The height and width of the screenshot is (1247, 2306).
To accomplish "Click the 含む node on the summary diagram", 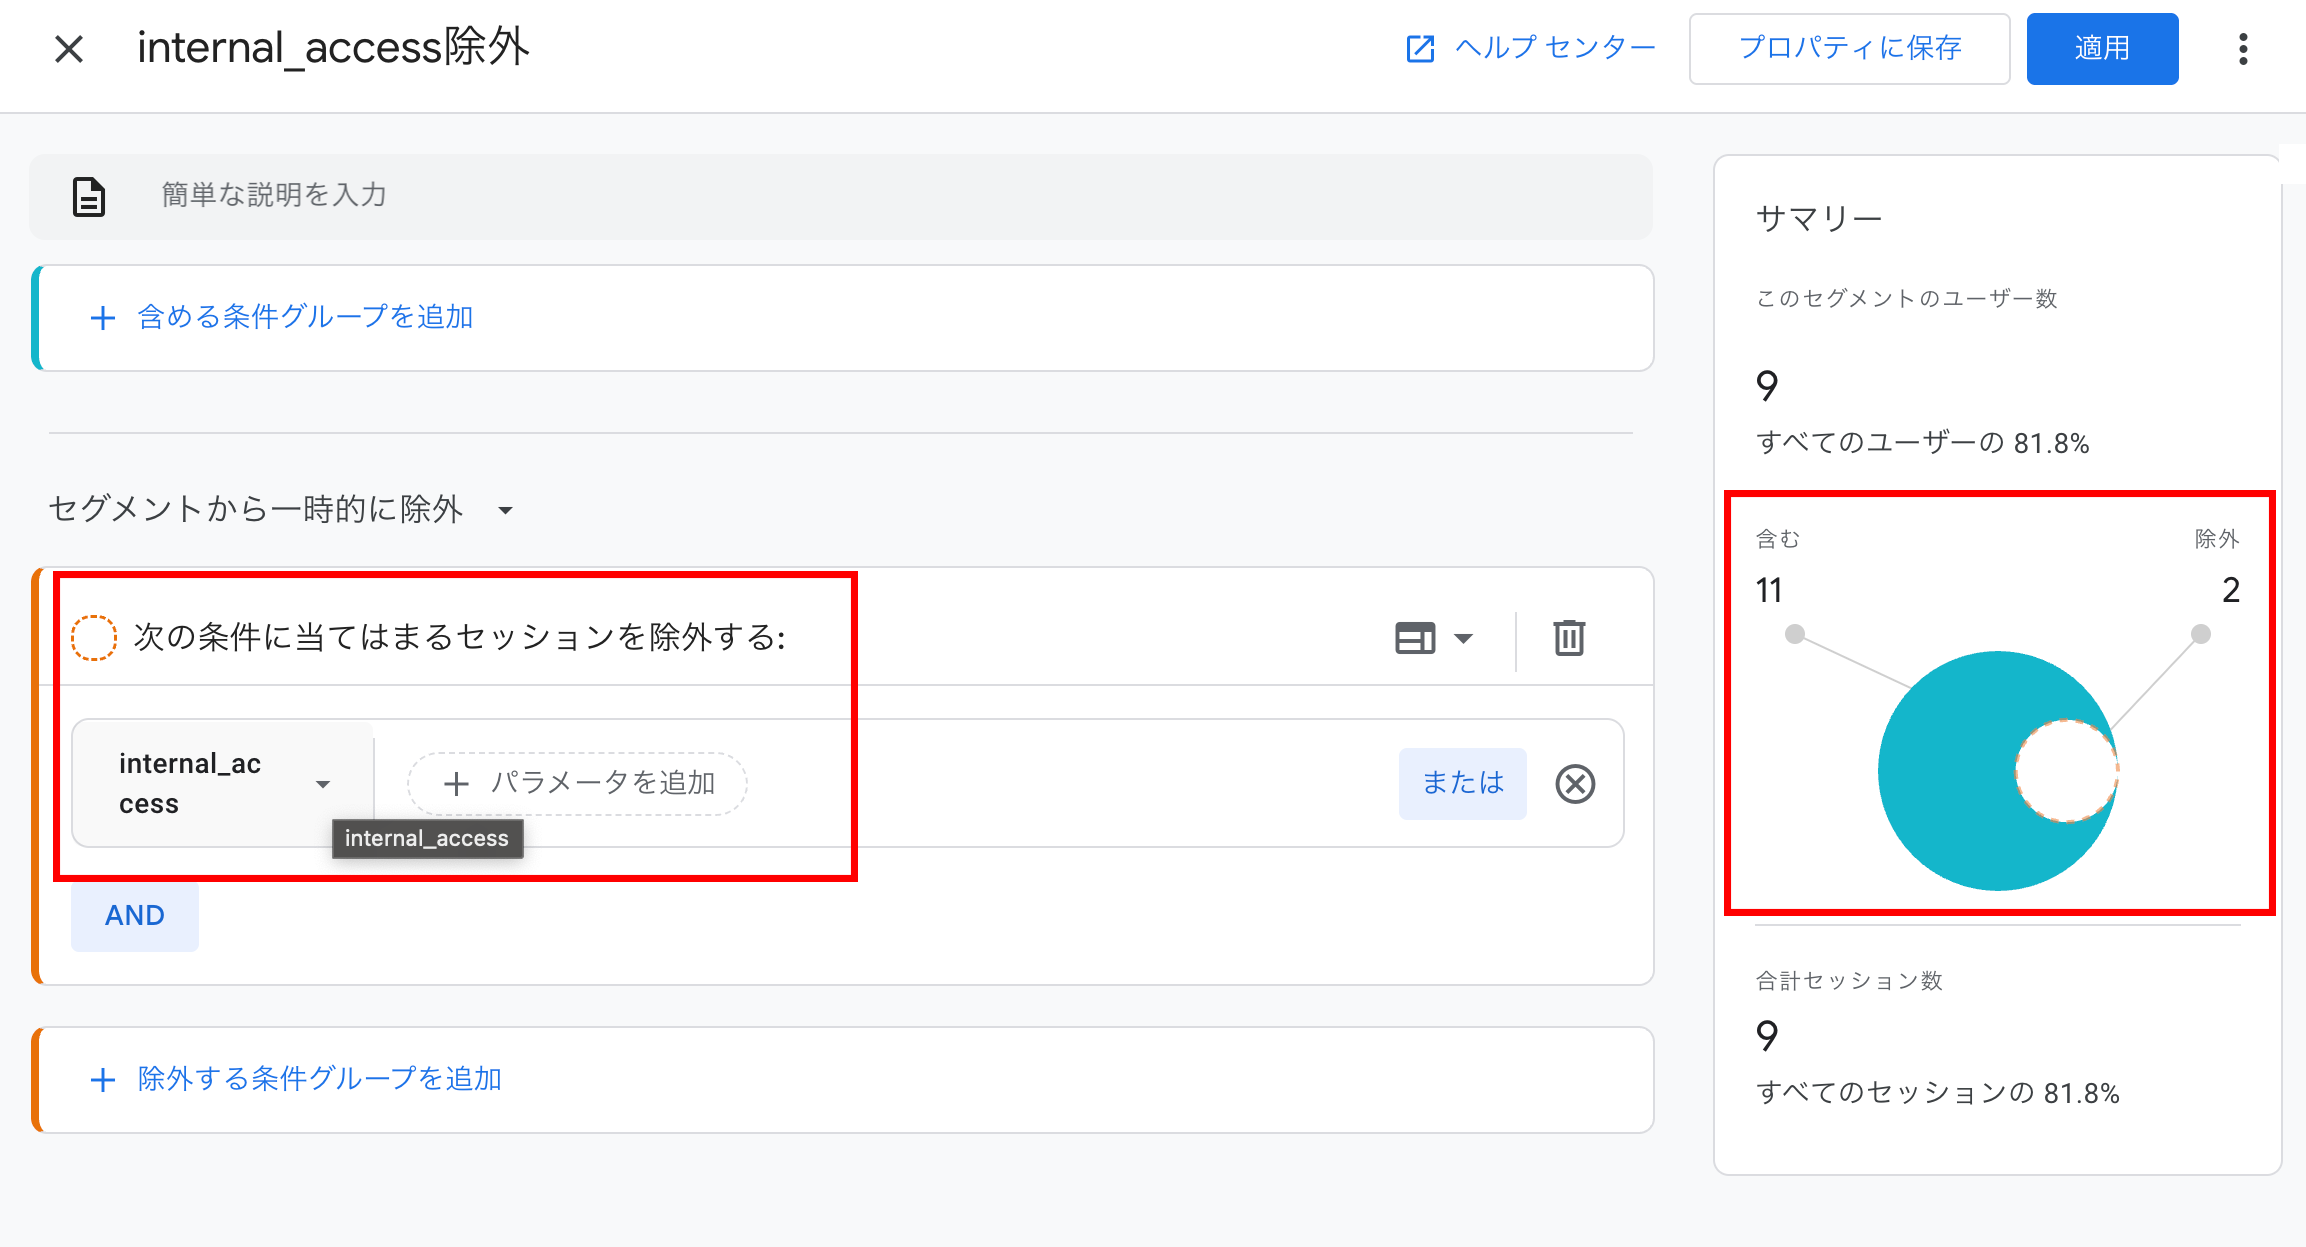I will click(1794, 634).
